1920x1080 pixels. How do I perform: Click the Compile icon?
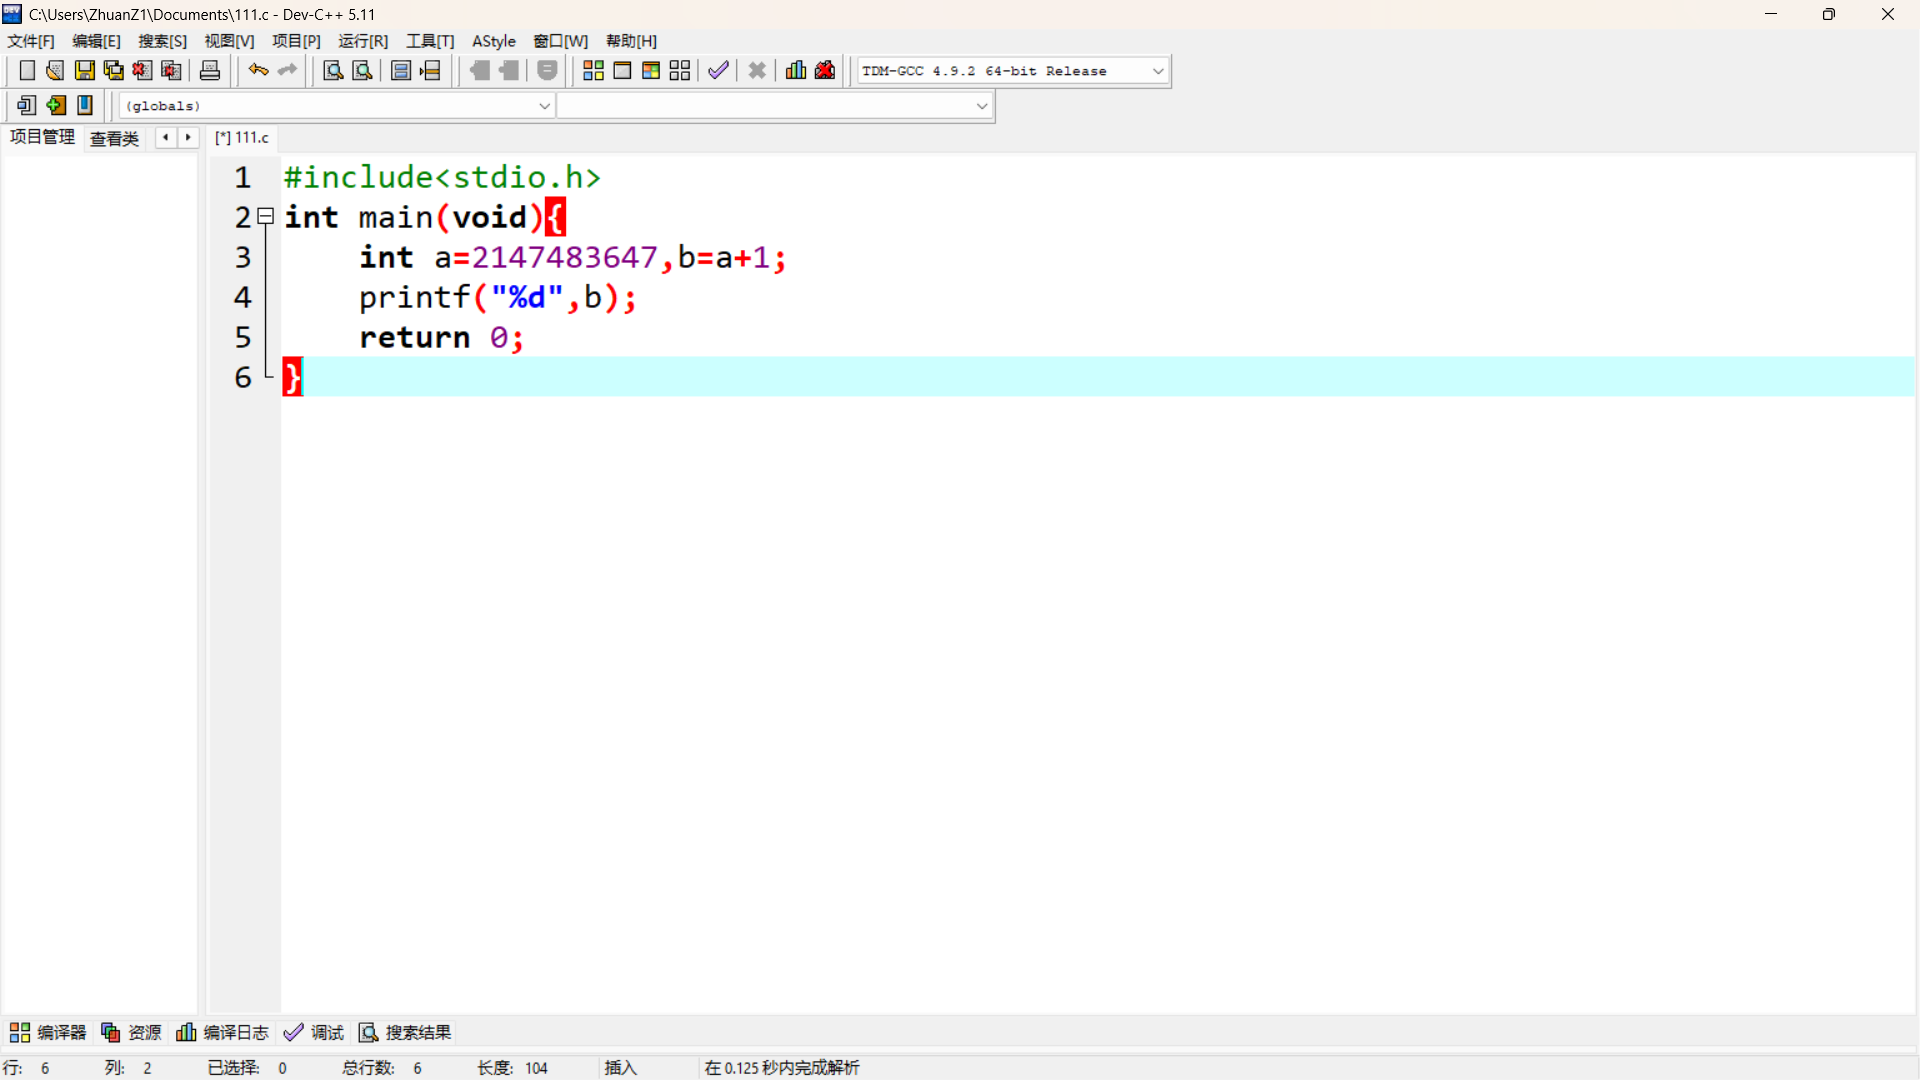[x=593, y=71]
